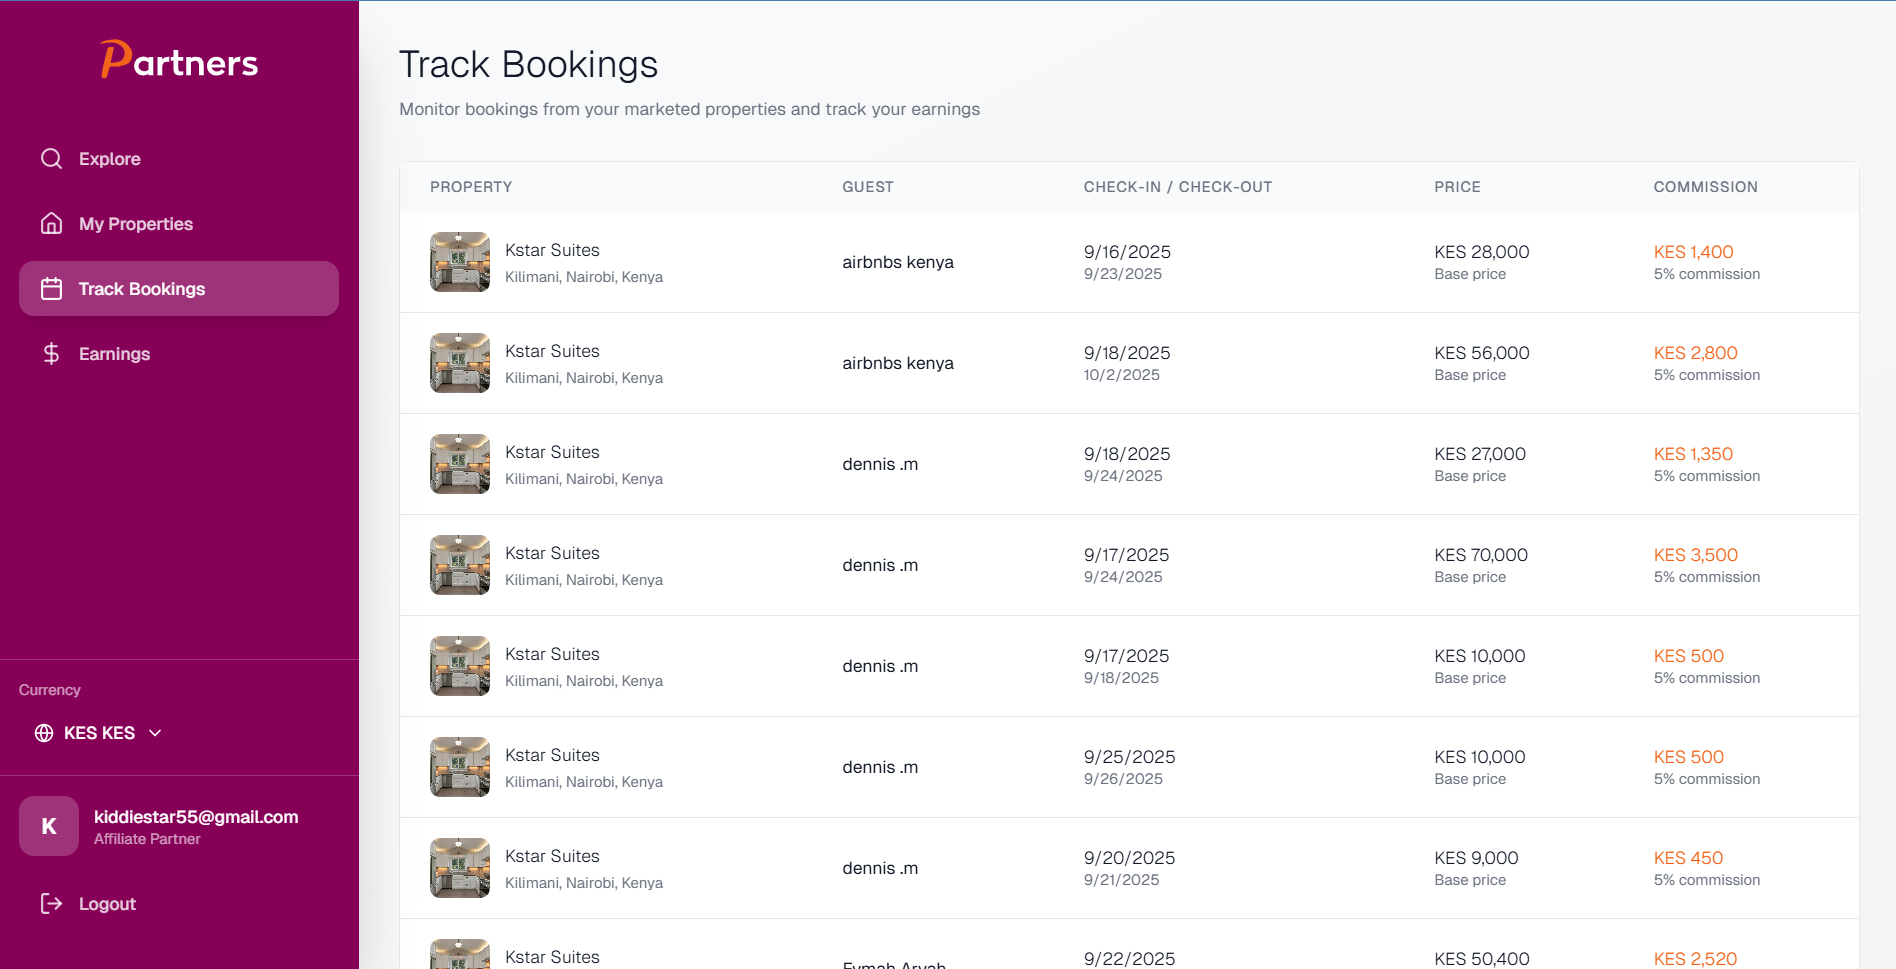The image size is (1896, 969).
Task: Click the globe icon beside currency
Action: coord(44,732)
